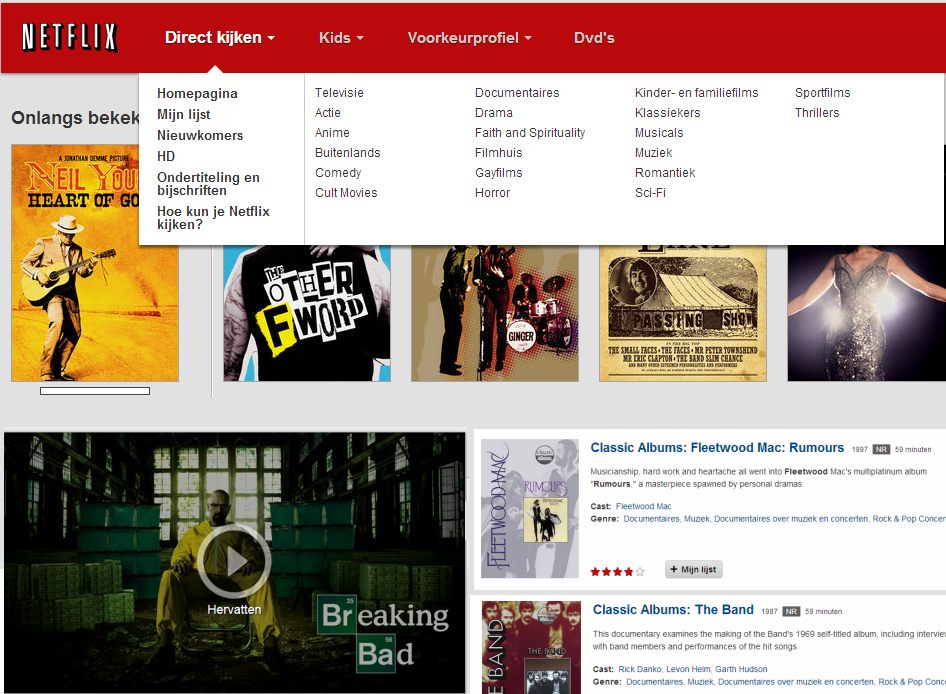Image resolution: width=946 pixels, height=694 pixels.
Task: Open The Band album cover thumbnail
Action: (x=531, y=648)
